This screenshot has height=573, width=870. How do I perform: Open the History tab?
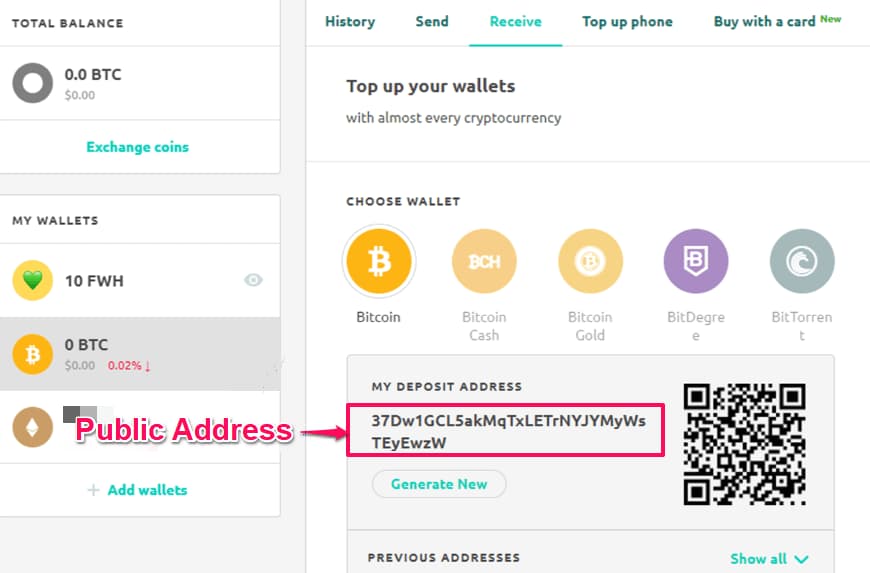(x=350, y=21)
